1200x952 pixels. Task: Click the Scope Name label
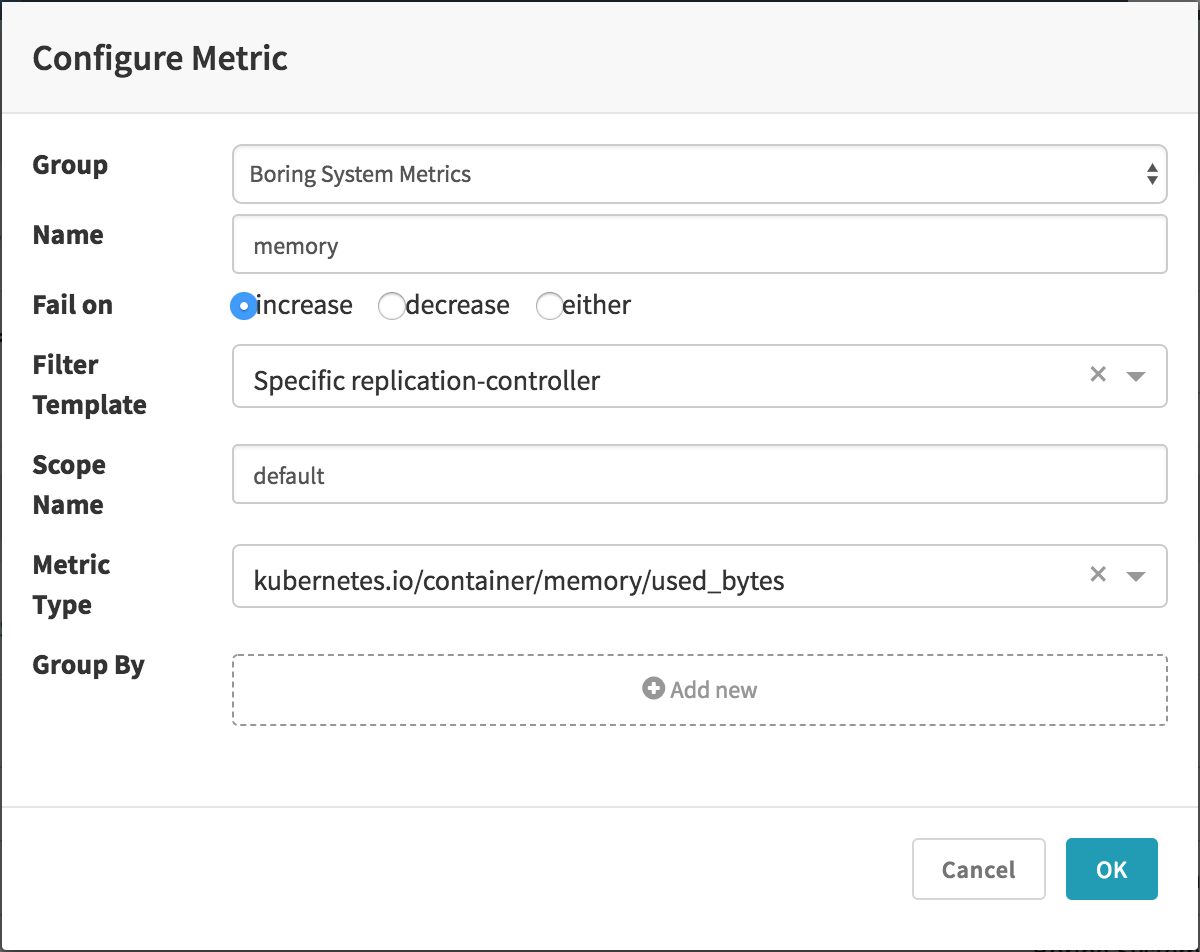(x=69, y=485)
